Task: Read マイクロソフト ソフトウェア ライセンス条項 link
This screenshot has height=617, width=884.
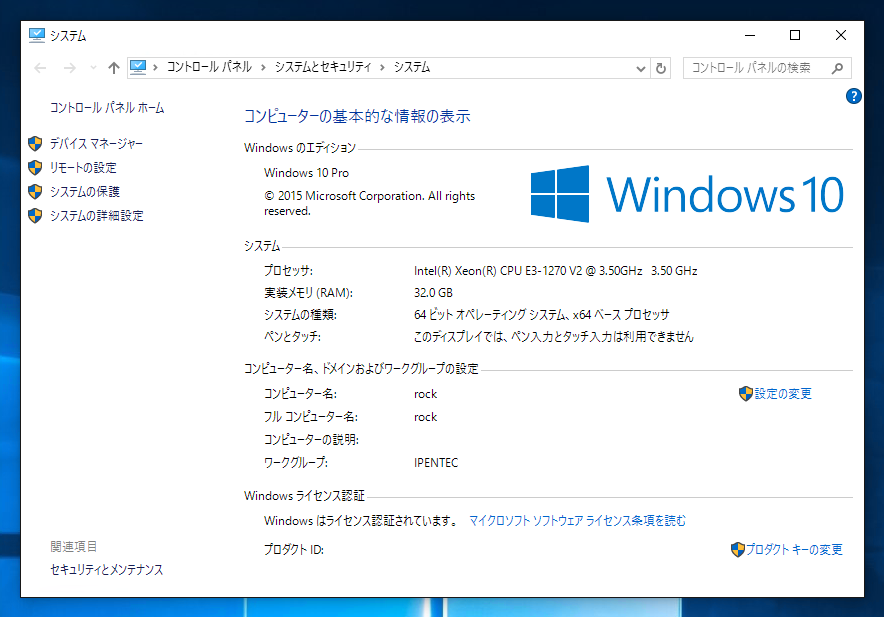Action: click(577, 521)
